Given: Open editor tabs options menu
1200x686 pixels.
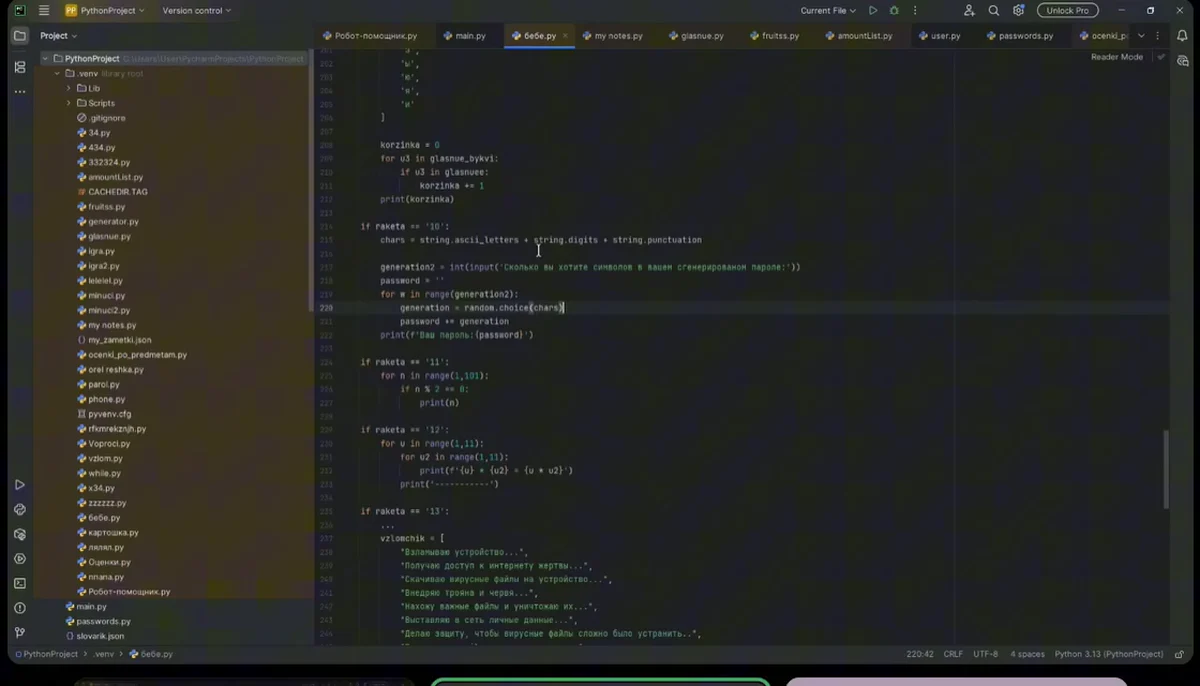Looking at the screenshot, I should pos(1160,36).
